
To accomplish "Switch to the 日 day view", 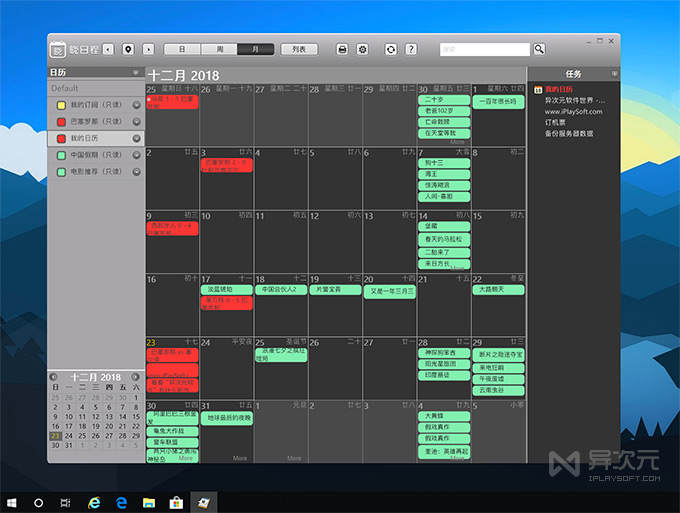I will coord(182,49).
